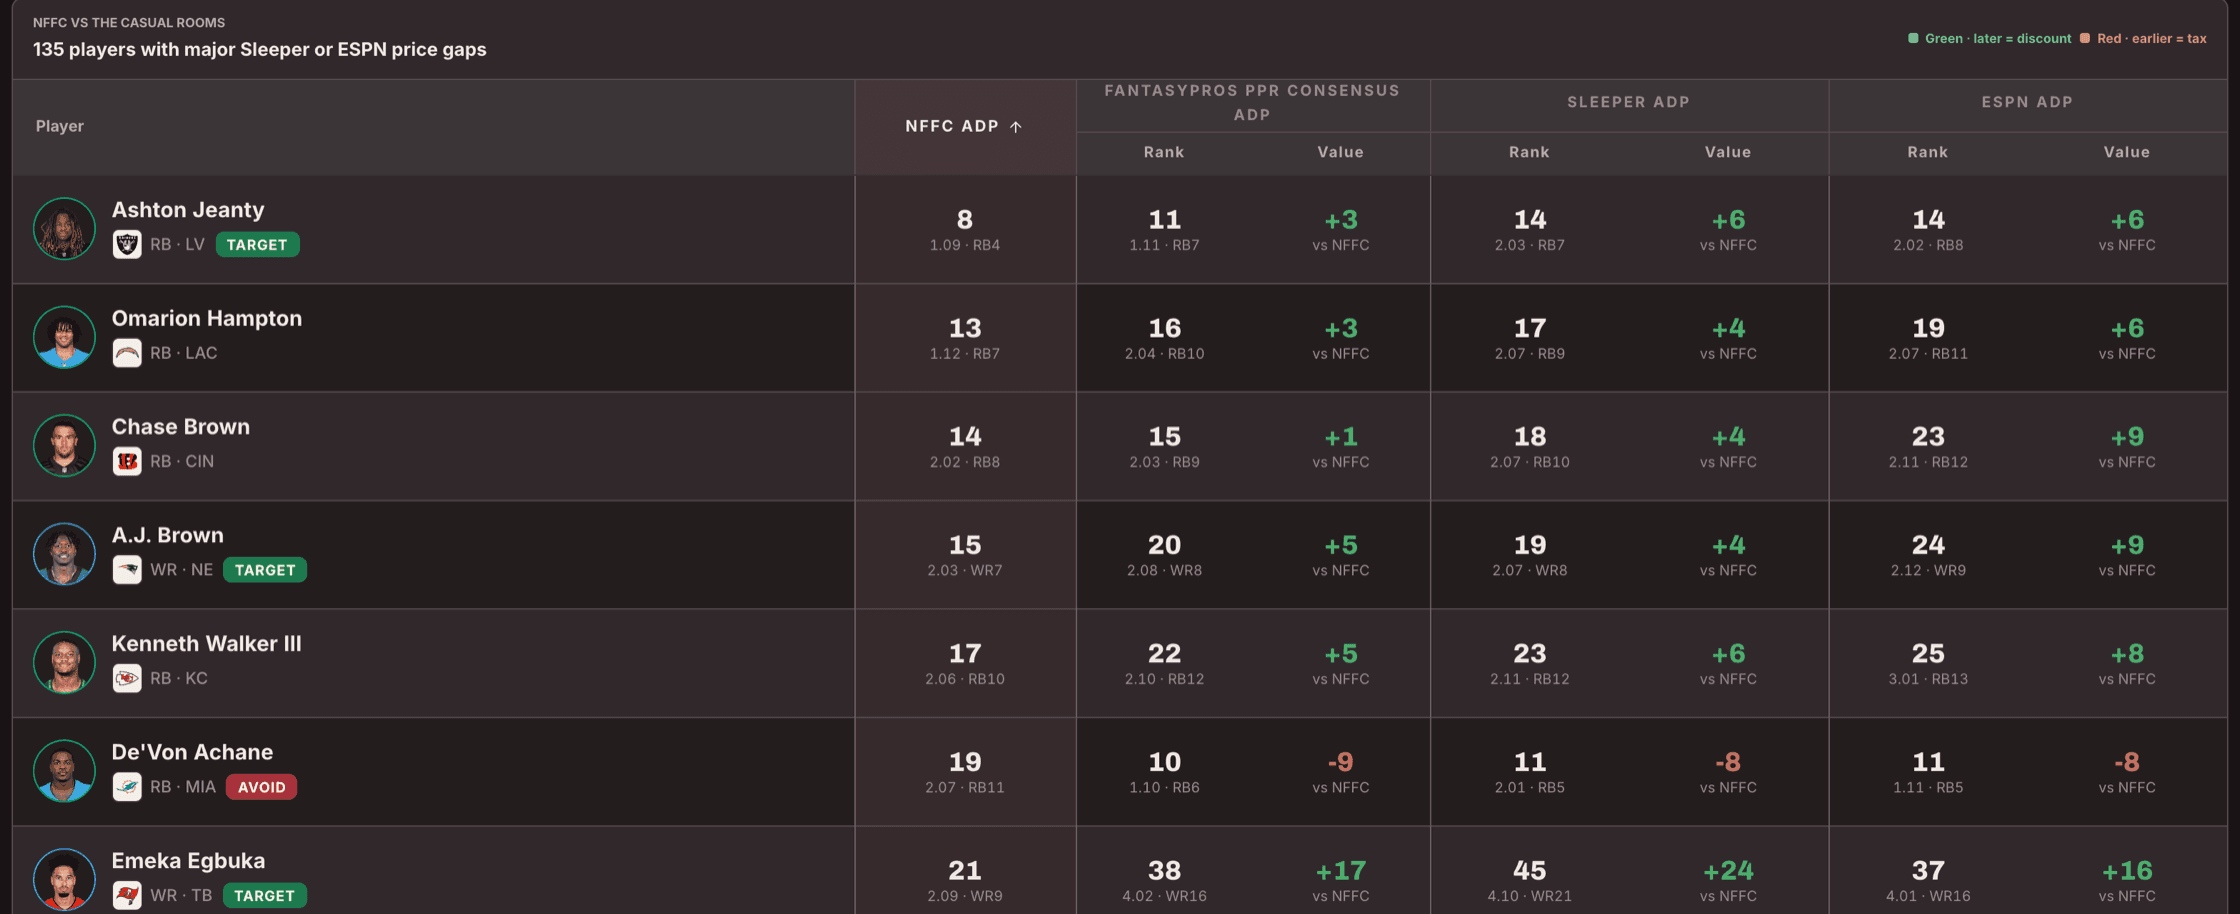Click Rank subheader under Sleeper ADP
Screen dimensions: 2240x914
coord(1529,152)
